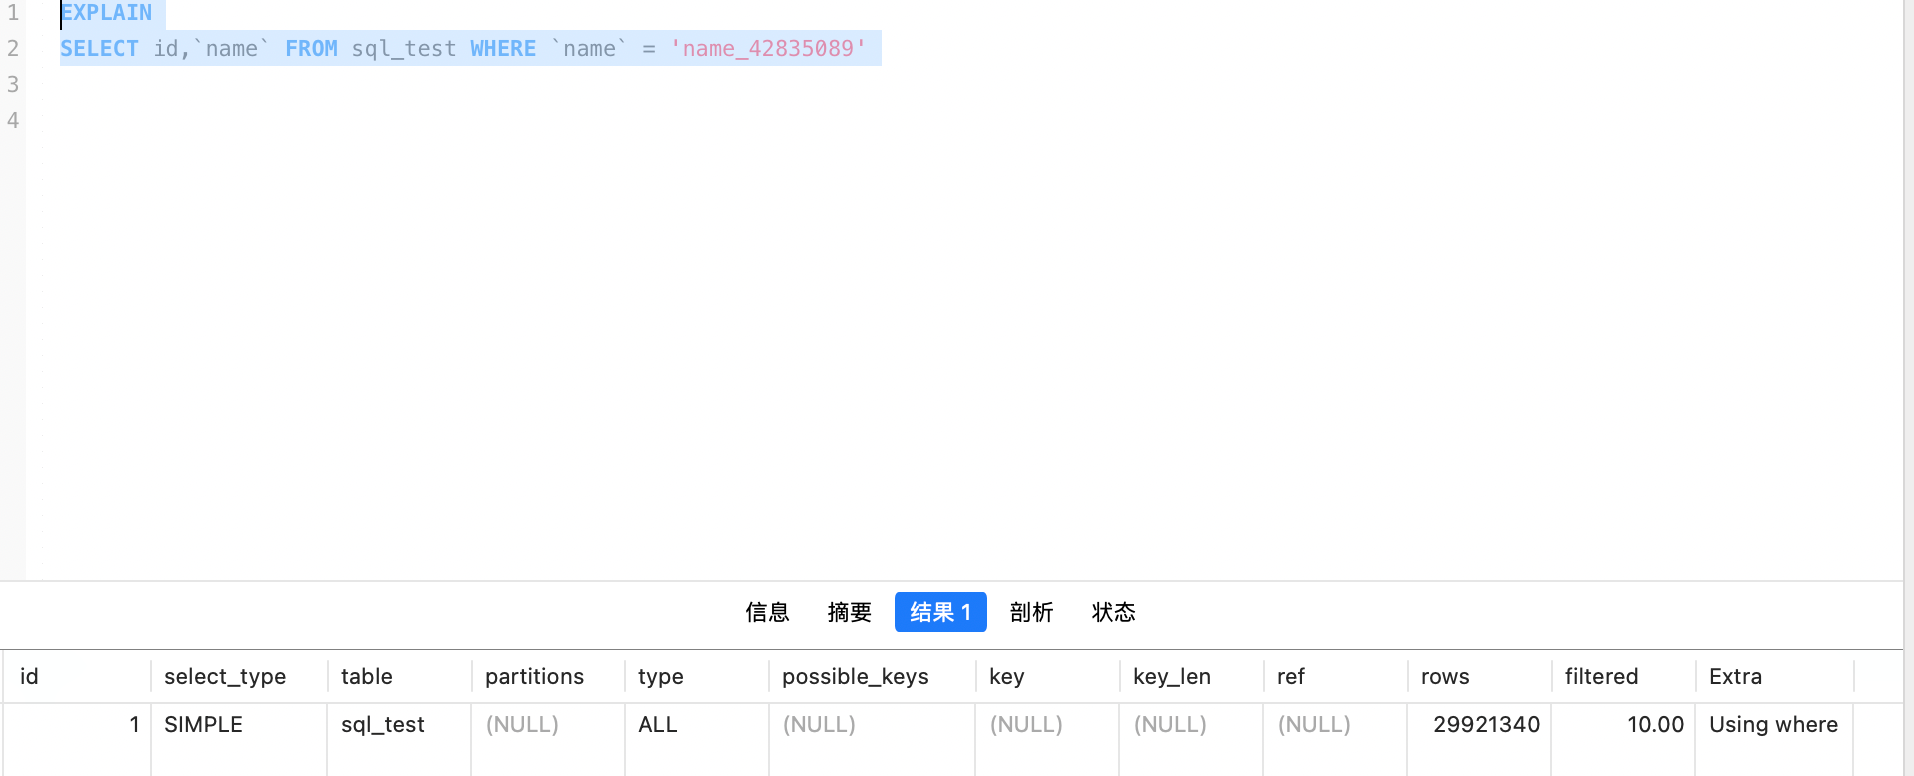Select the SIMPLE cell in results
Screen dimensions: 1914x776
coord(203,725)
